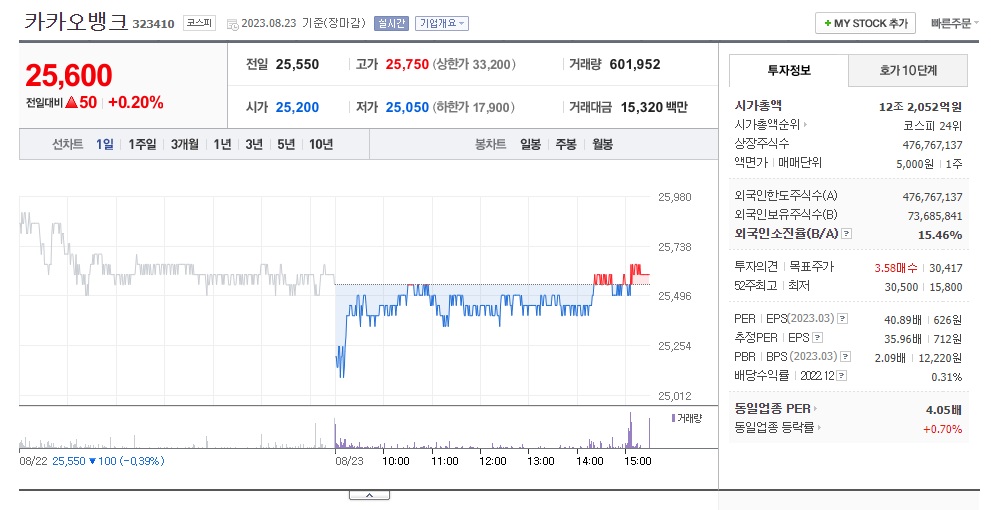Click the stock code 323410
991x510 pixels.
[154, 24]
